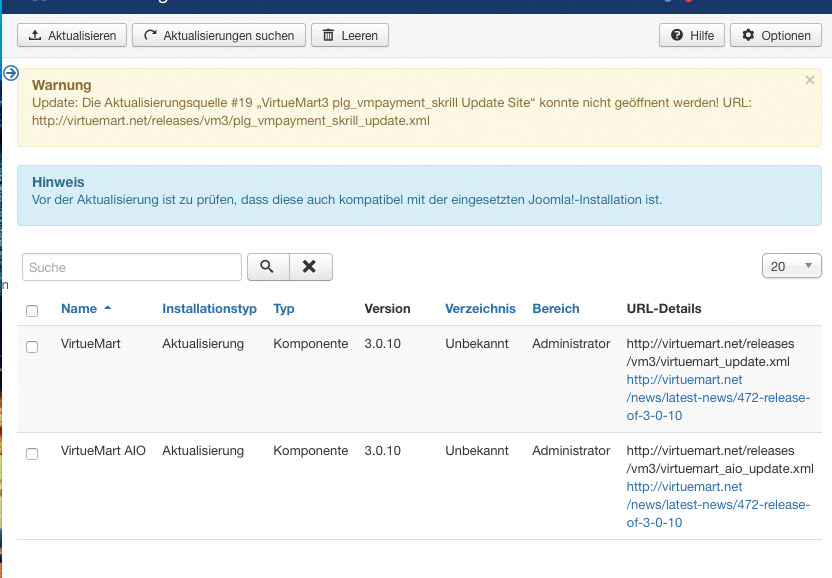Sort by the Typ column header
Viewport: 832px width, 578px height.
[284, 309]
